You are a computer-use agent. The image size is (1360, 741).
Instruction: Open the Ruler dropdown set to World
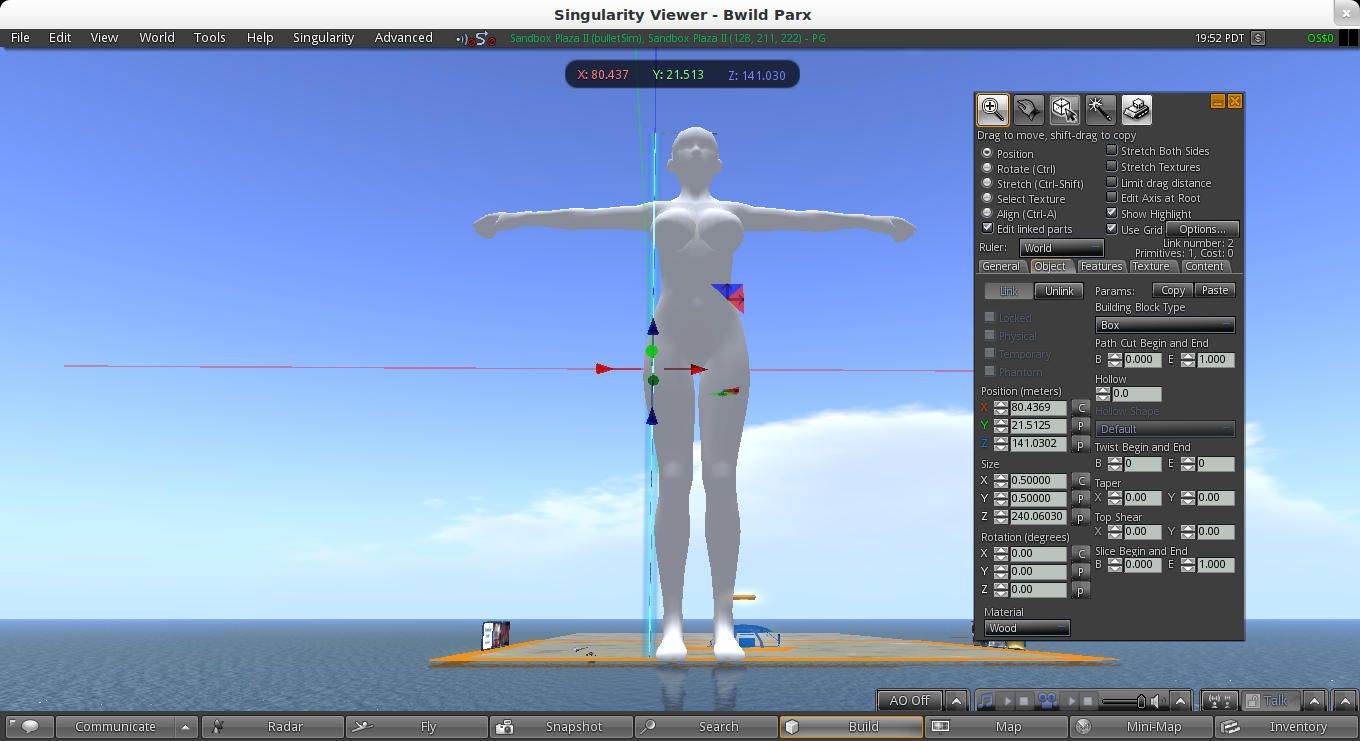click(1061, 248)
